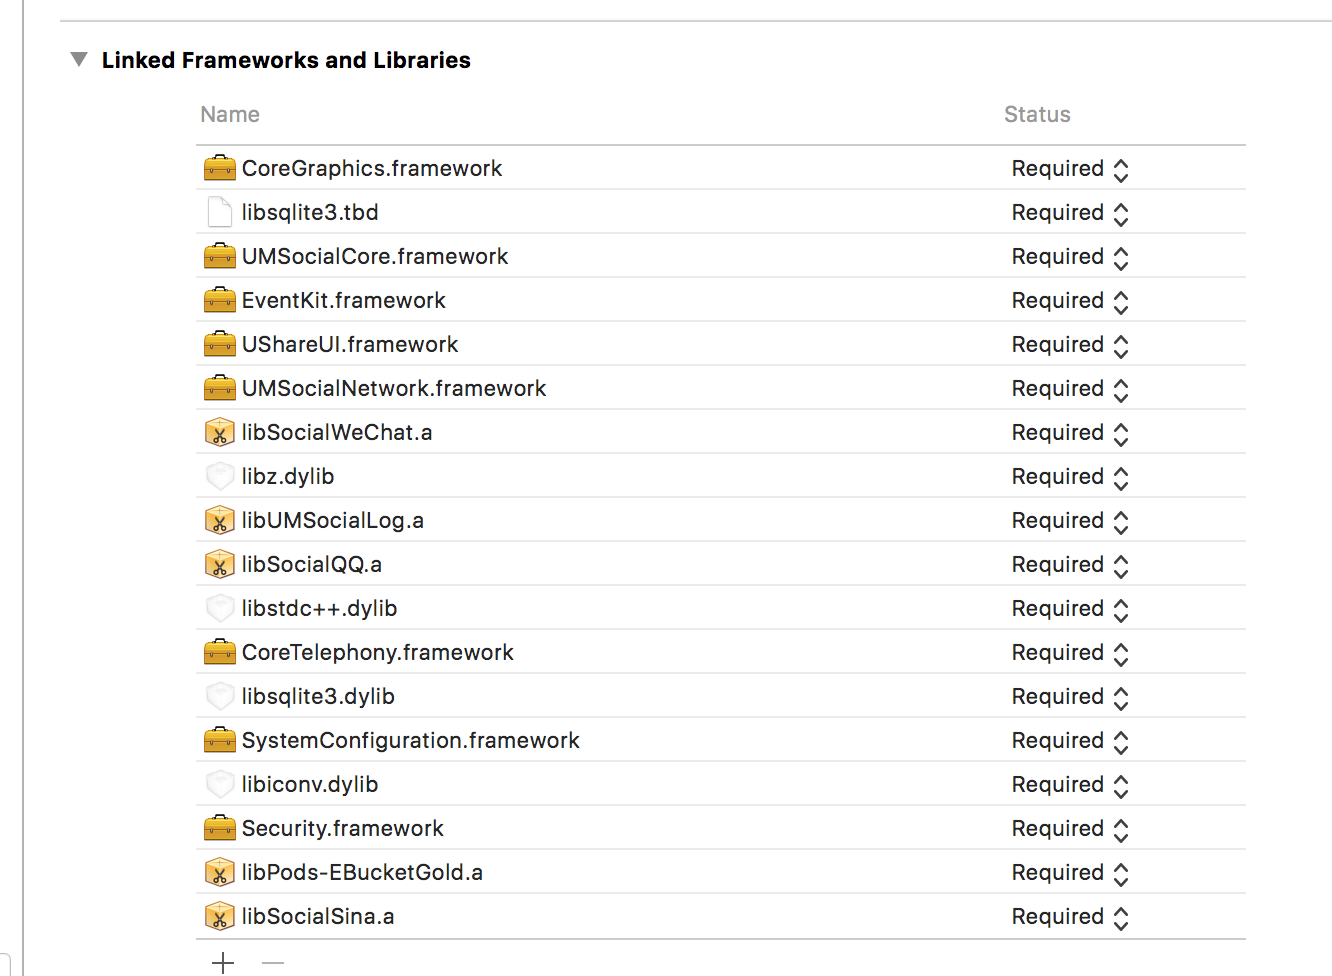1332x976 pixels.
Task: Select the Security.framework name
Action: tap(343, 828)
